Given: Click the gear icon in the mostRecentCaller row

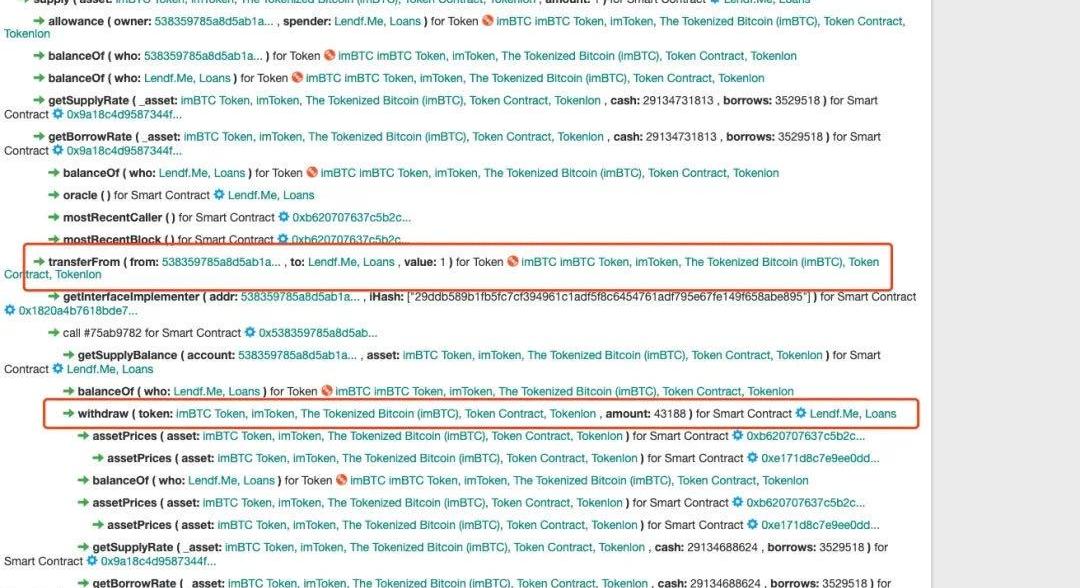Looking at the screenshot, I should click(284, 217).
